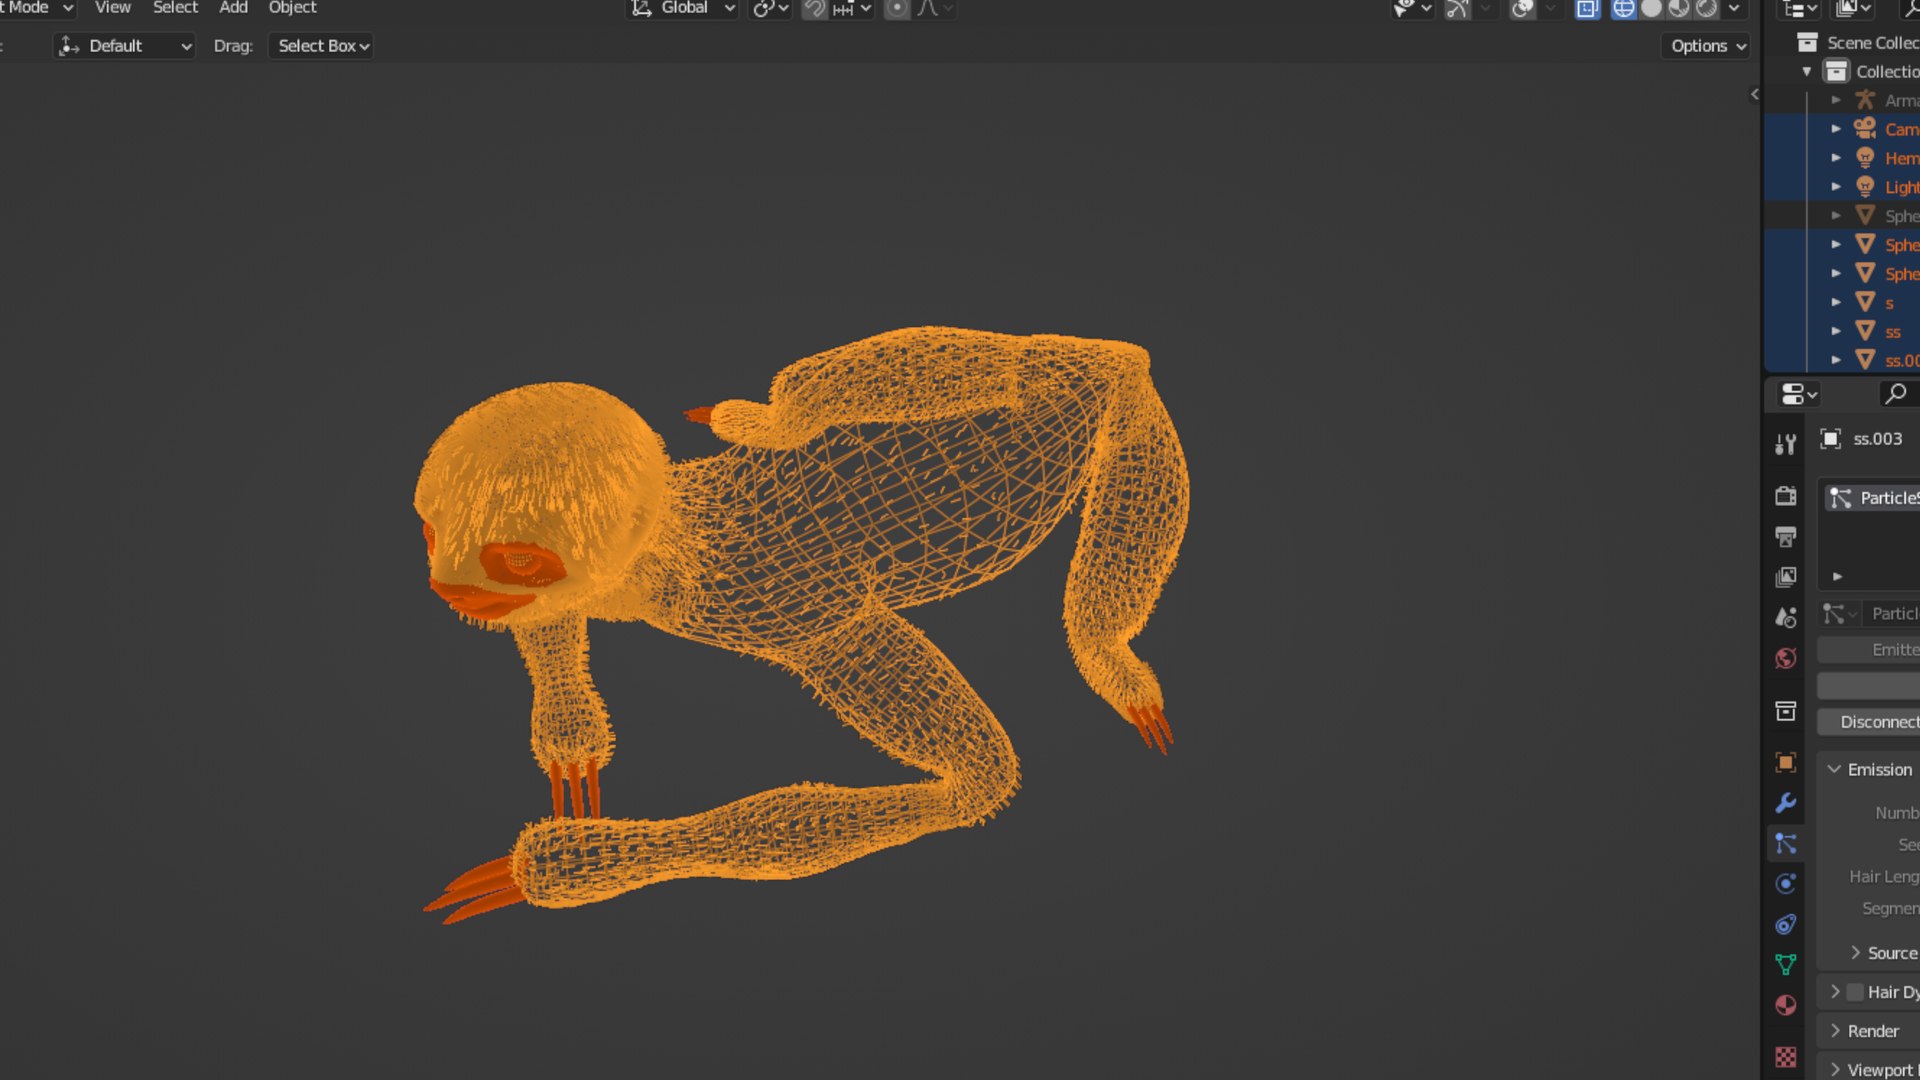Open the World properties tab
The image size is (1920, 1080).
[x=1785, y=658]
